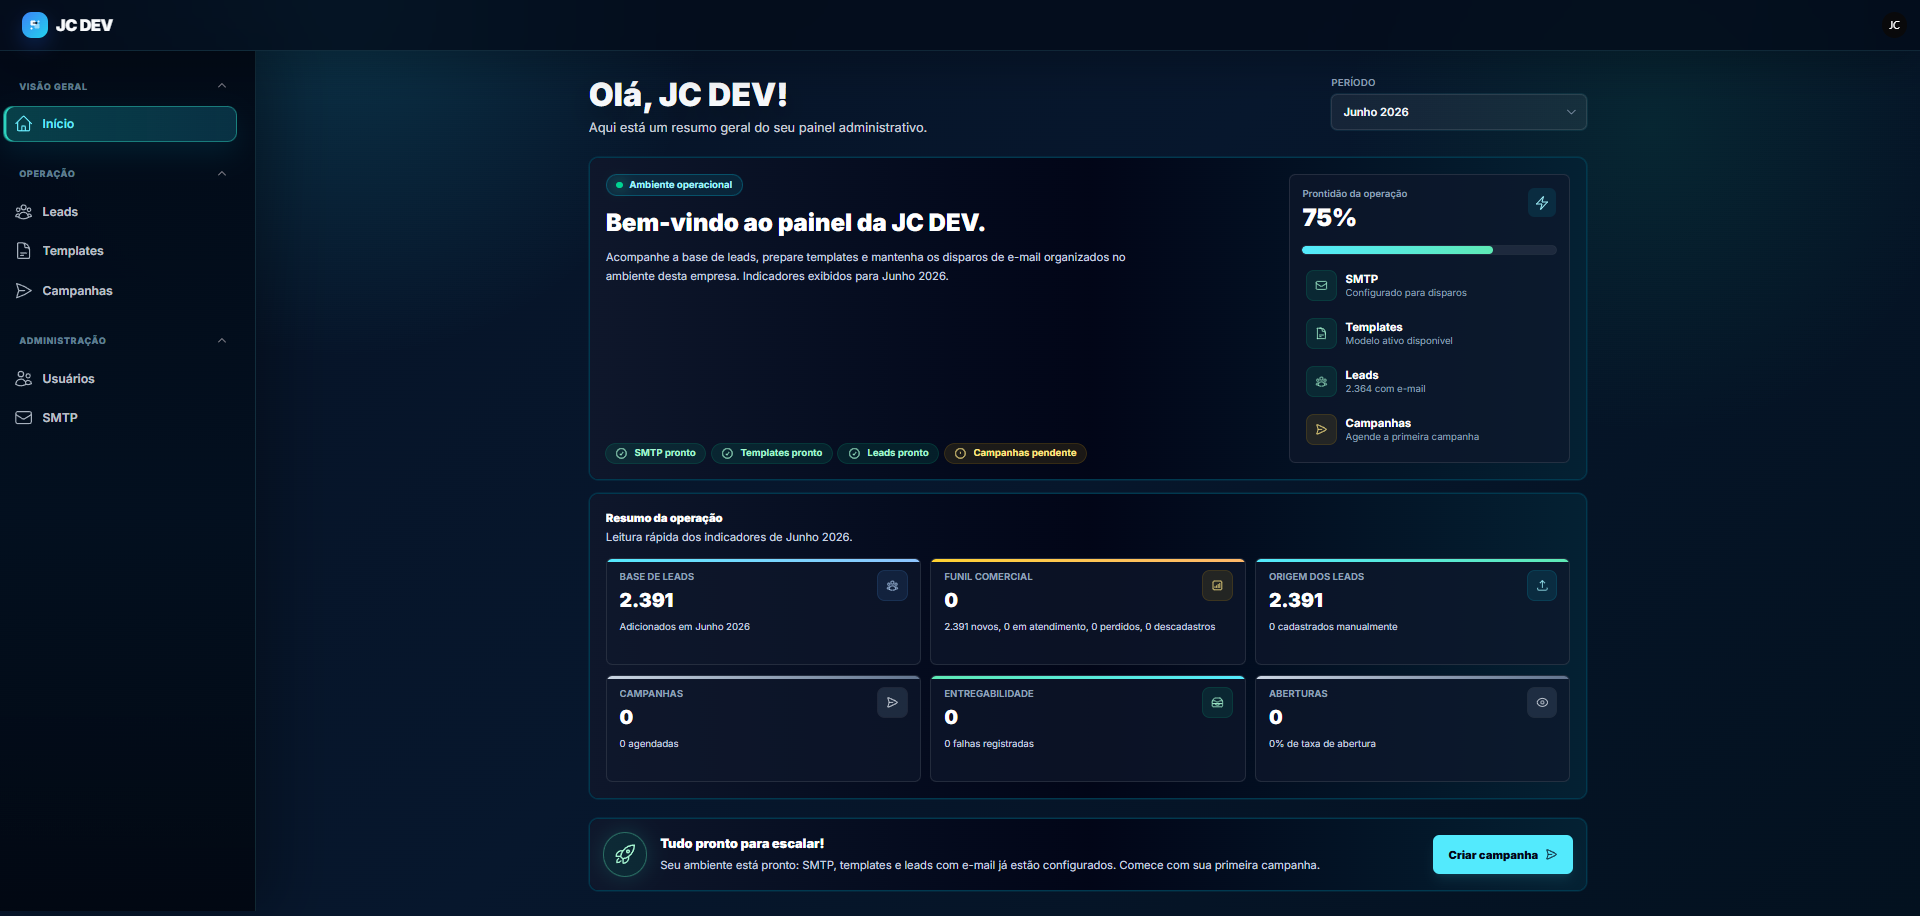Click the 75% readiness progress bar
1920x916 pixels.
tap(1429, 250)
